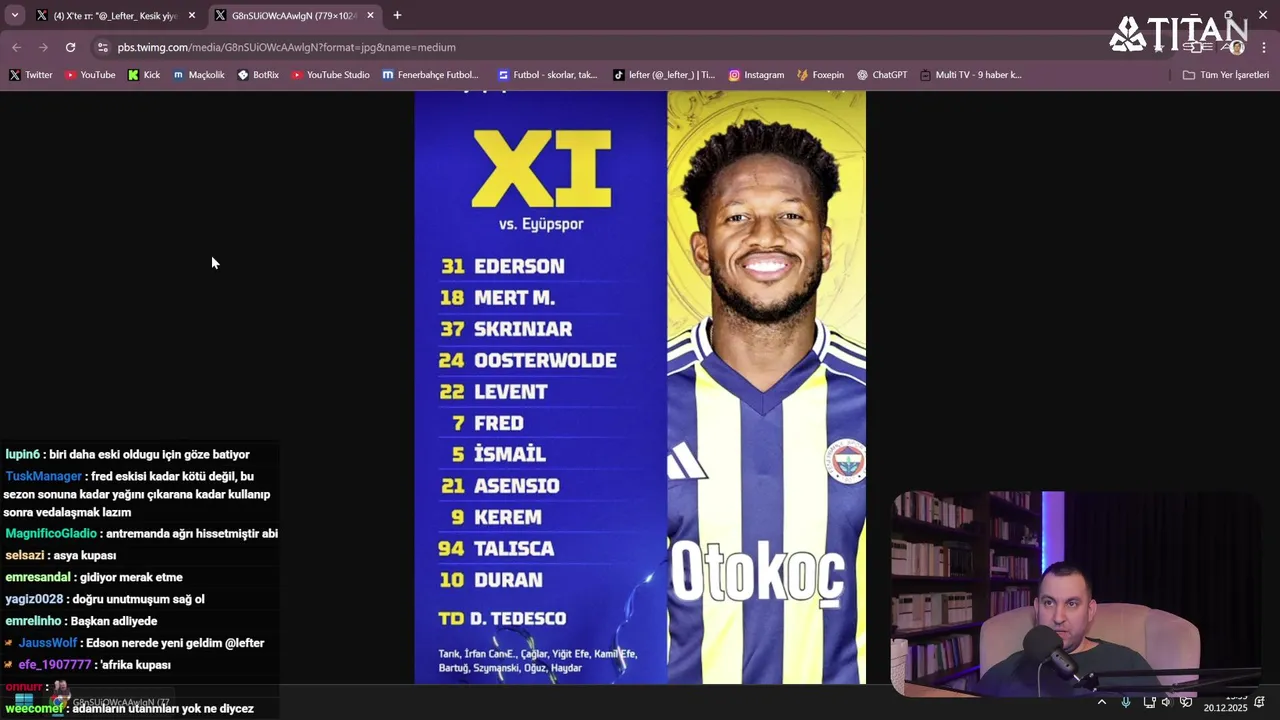Close the X'te @_Lefter_ tab
The width and height of the screenshot is (1280, 720).
coord(192,15)
